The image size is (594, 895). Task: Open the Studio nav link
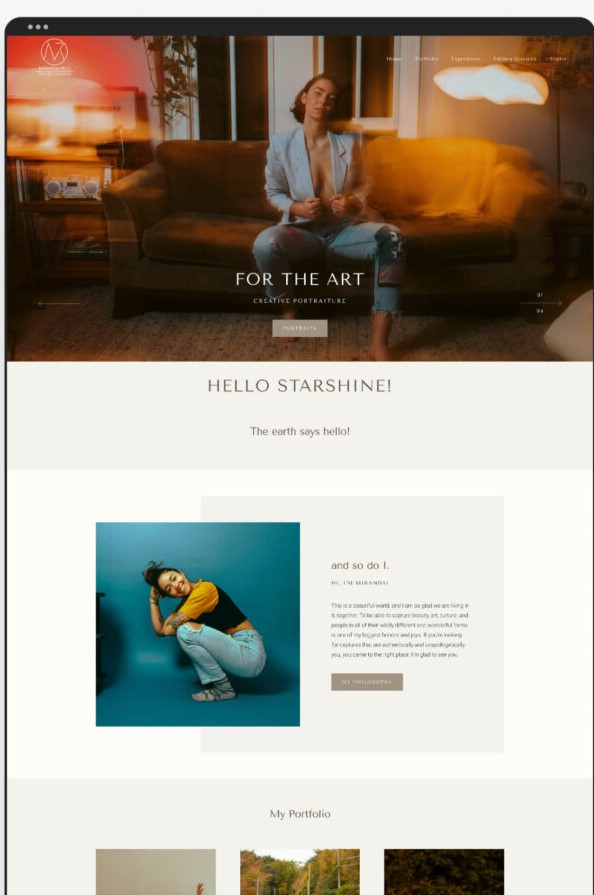[x=557, y=59]
